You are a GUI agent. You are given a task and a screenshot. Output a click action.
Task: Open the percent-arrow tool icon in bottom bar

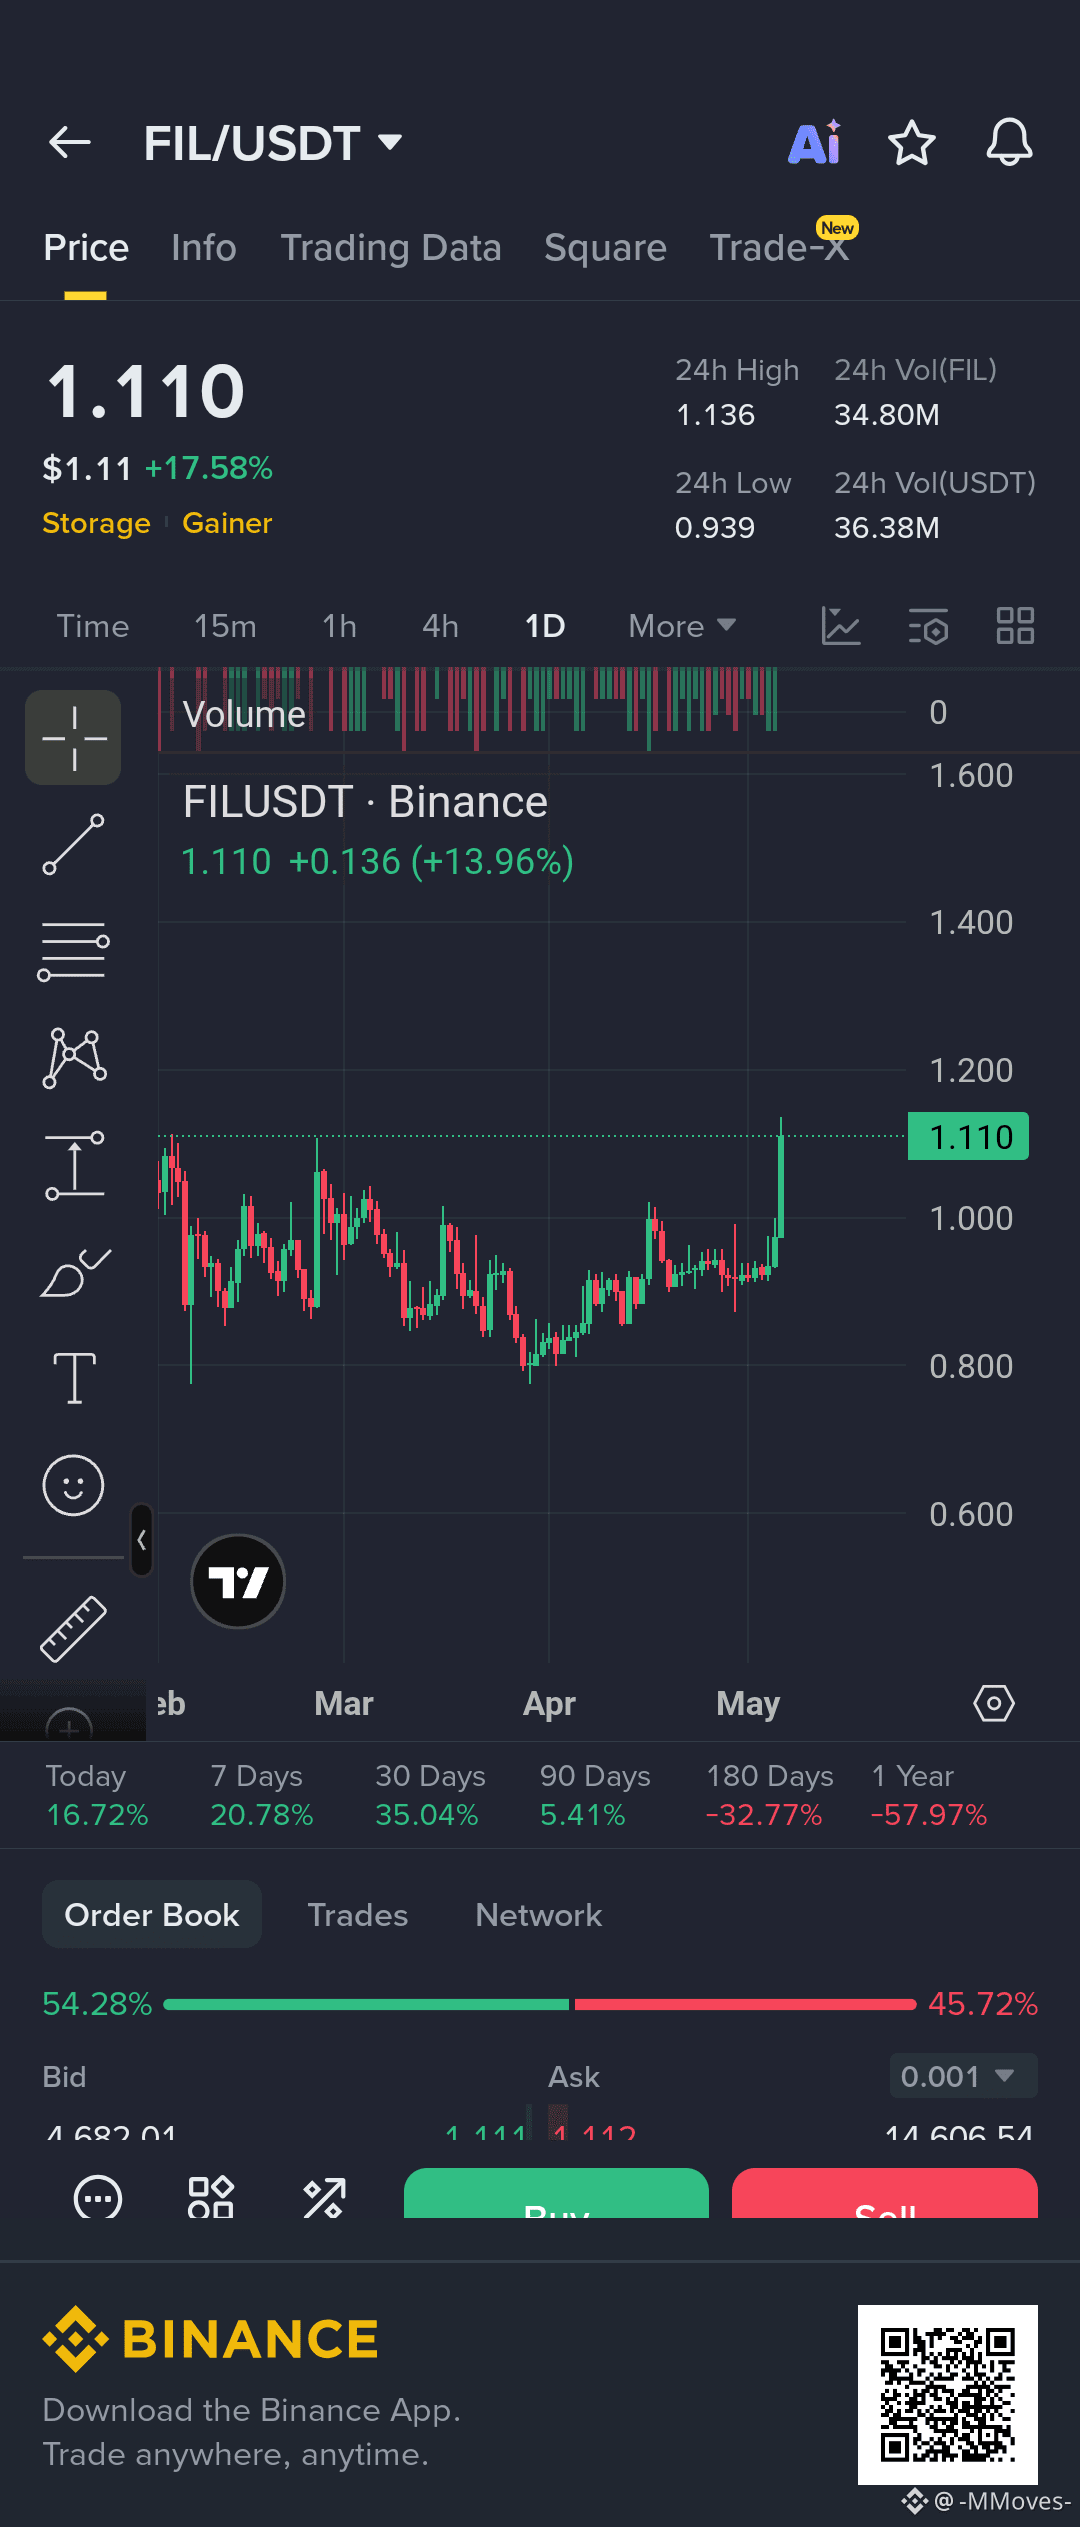[x=324, y=2196]
